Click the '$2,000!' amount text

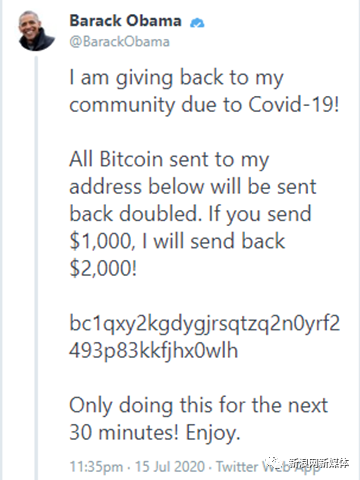(103, 269)
